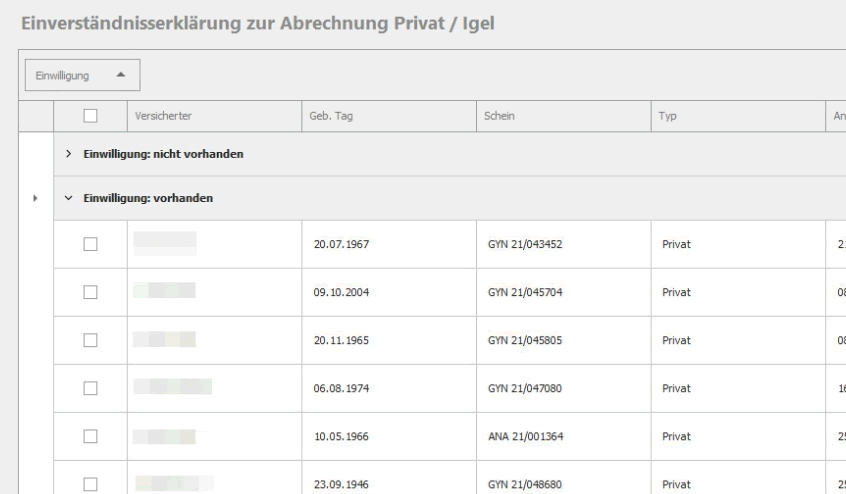Mark the checkbox for ANA 21/001364 row

pos(91,436)
